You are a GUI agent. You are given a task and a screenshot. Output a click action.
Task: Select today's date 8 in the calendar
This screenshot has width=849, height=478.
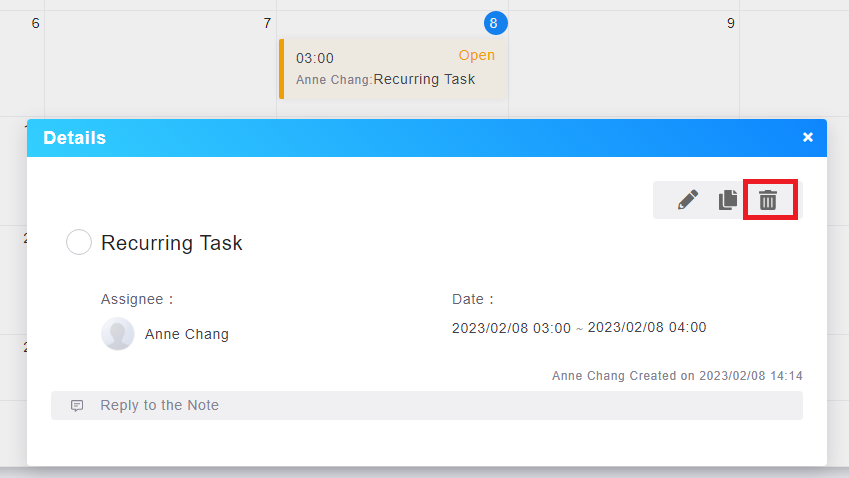pyautogui.click(x=495, y=23)
